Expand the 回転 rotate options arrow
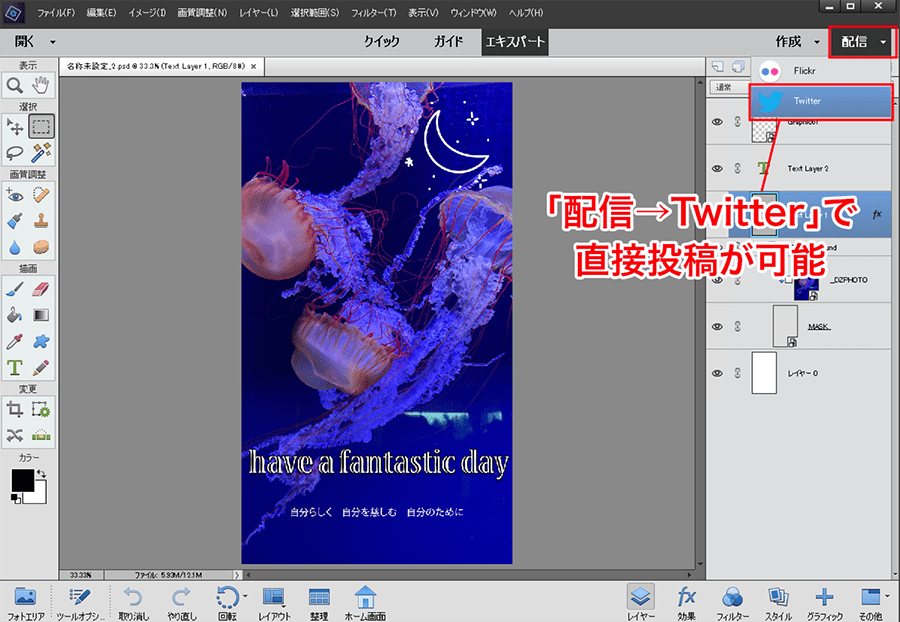The width and height of the screenshot is (900, 622). [246, 596]
